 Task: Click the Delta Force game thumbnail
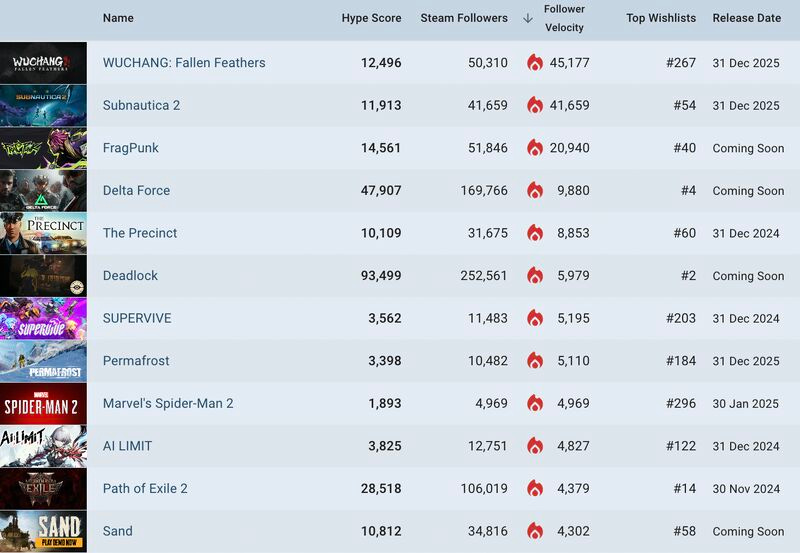tap(43, 191)
